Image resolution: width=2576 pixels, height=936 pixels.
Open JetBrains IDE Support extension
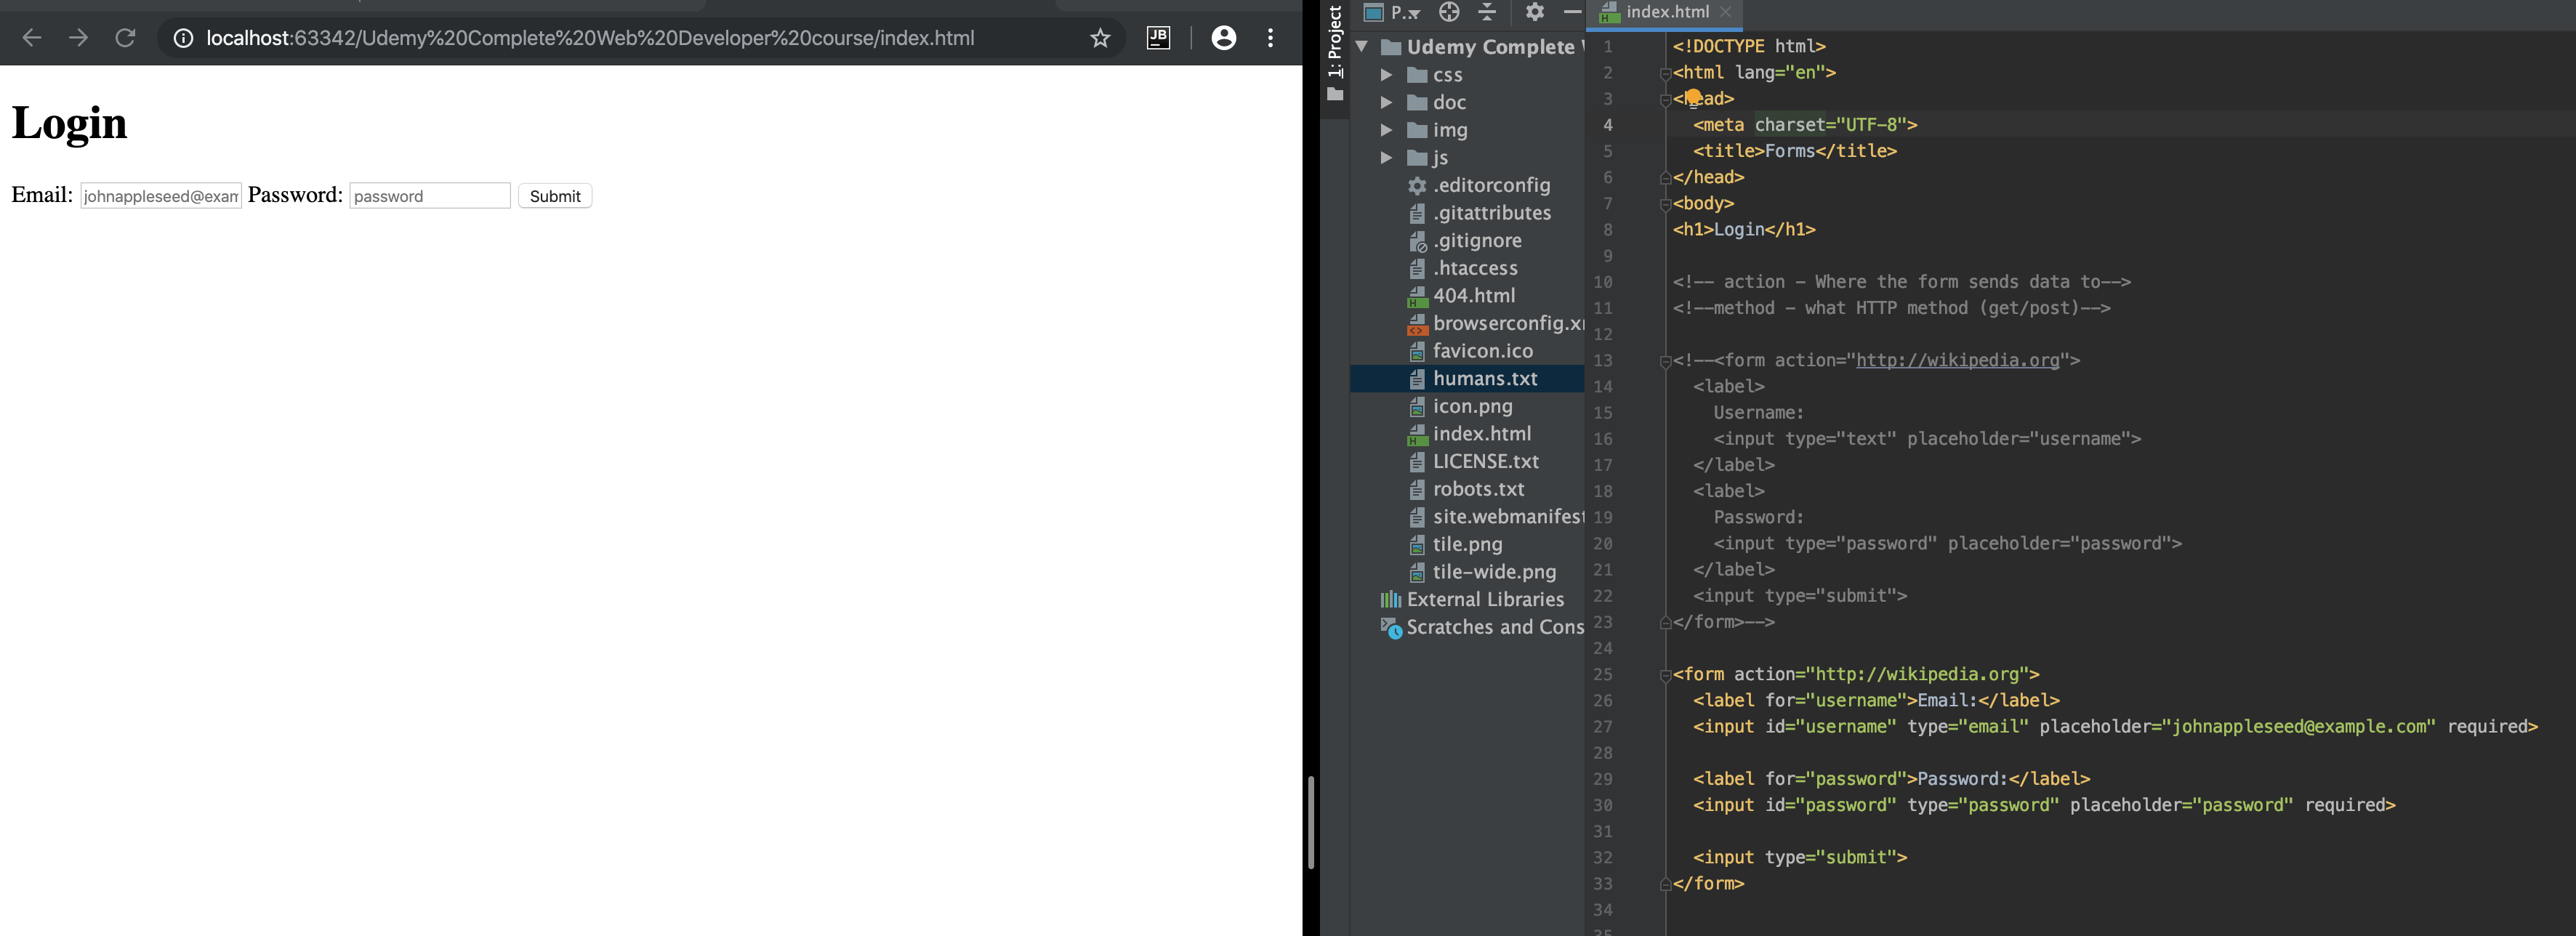[1158, 38]
